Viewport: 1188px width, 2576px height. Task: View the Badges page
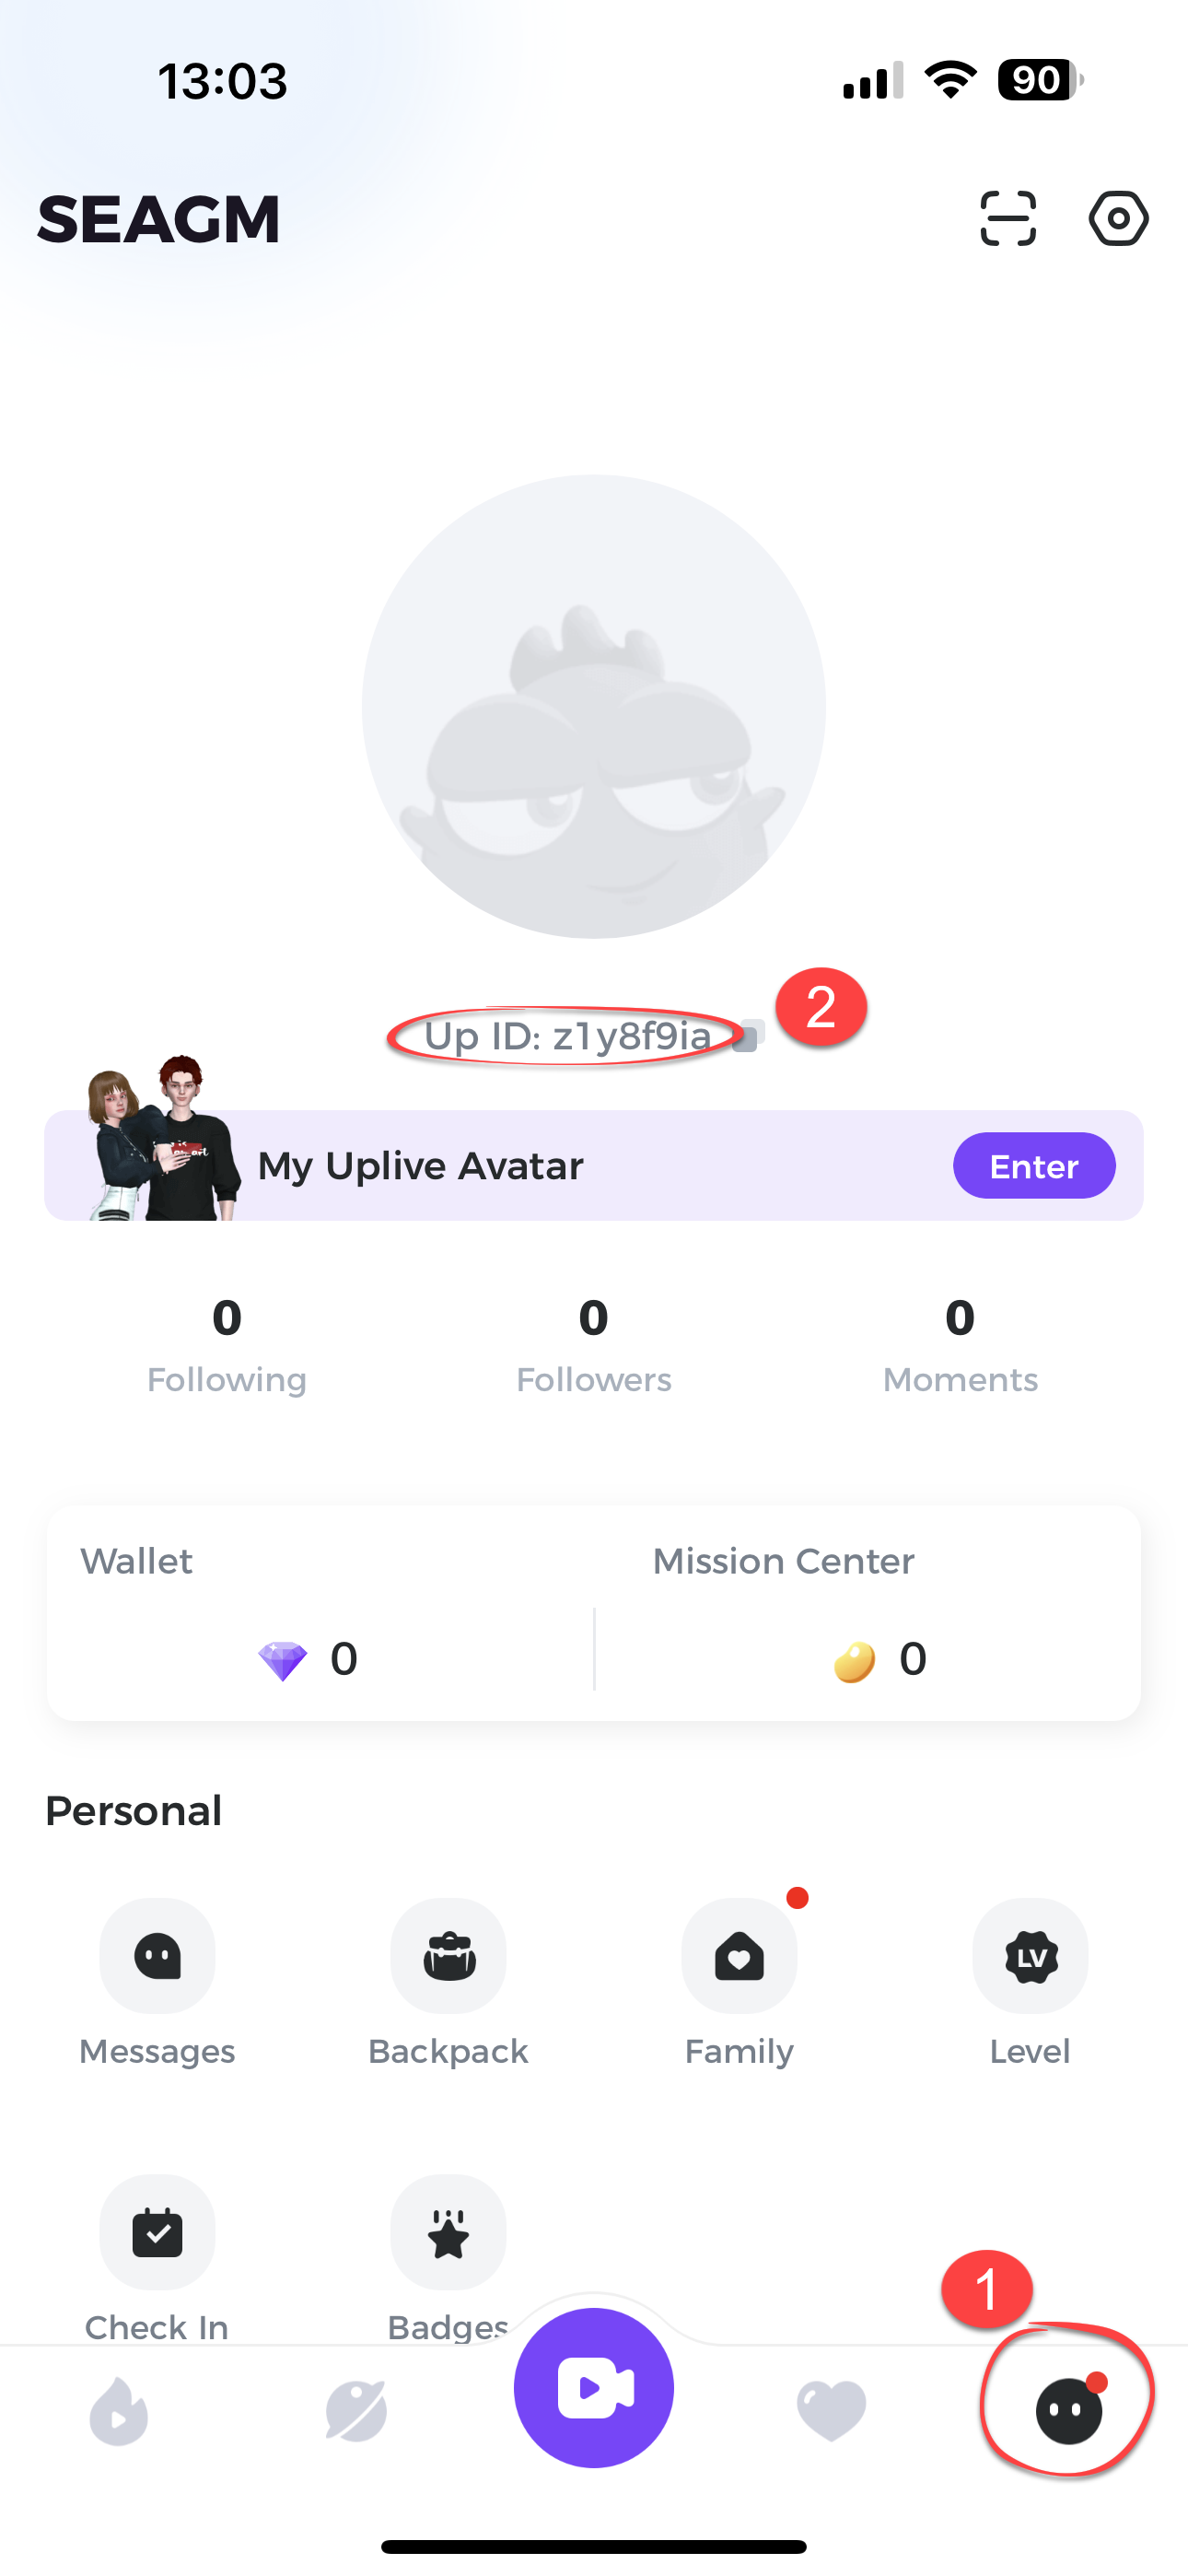448,2234
